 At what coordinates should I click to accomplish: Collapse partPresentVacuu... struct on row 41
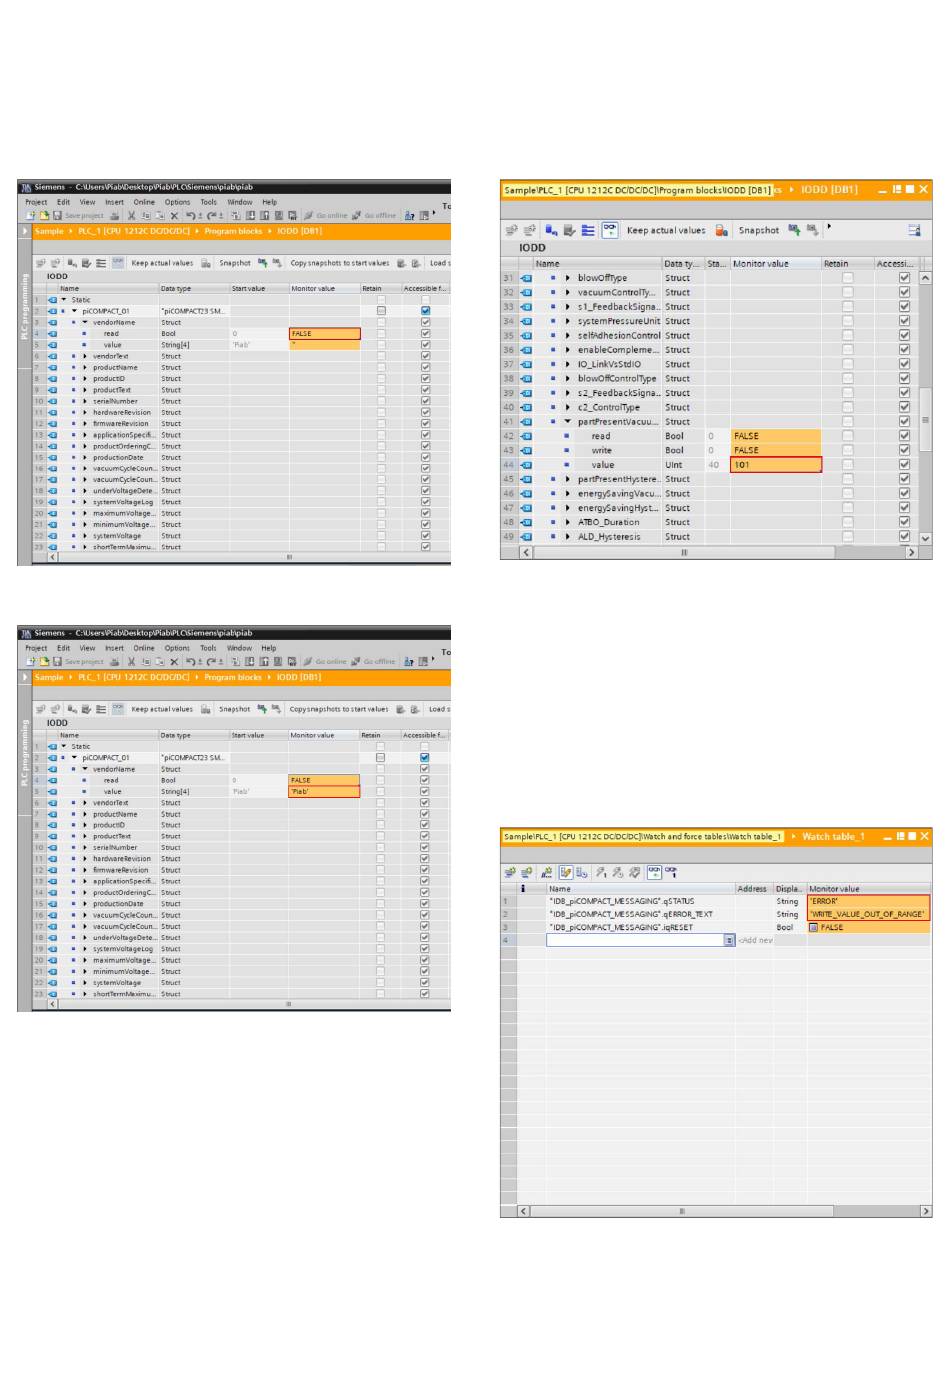pyautogui.click(x=567, y=421)
